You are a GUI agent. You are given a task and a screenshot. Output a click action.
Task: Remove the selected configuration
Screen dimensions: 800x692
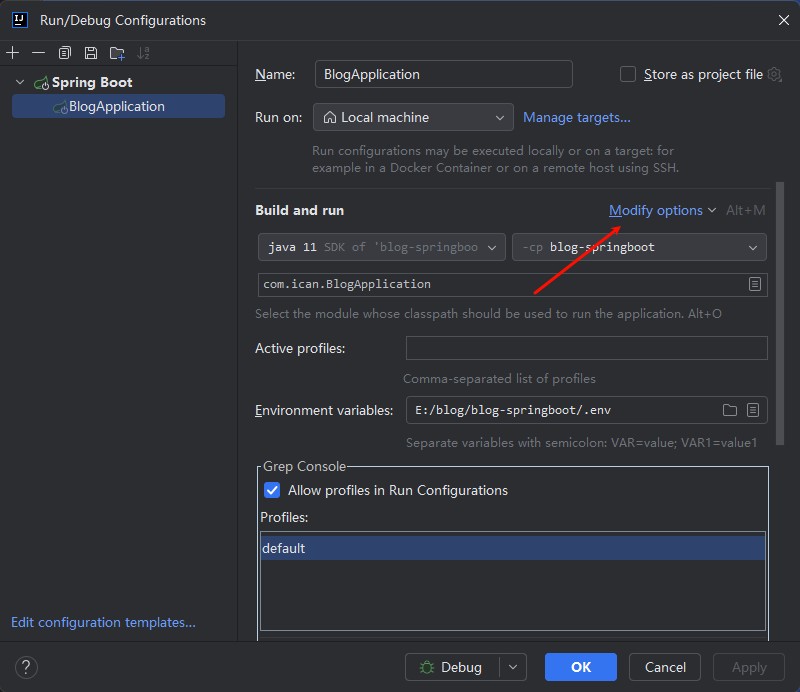[38, 53]
